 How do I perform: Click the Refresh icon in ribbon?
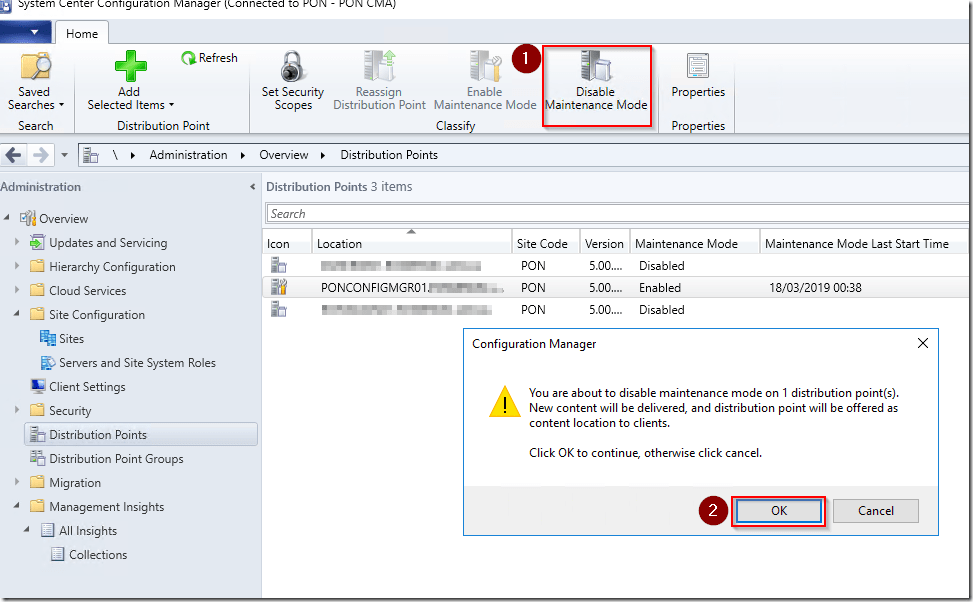(x=188, y=58)
